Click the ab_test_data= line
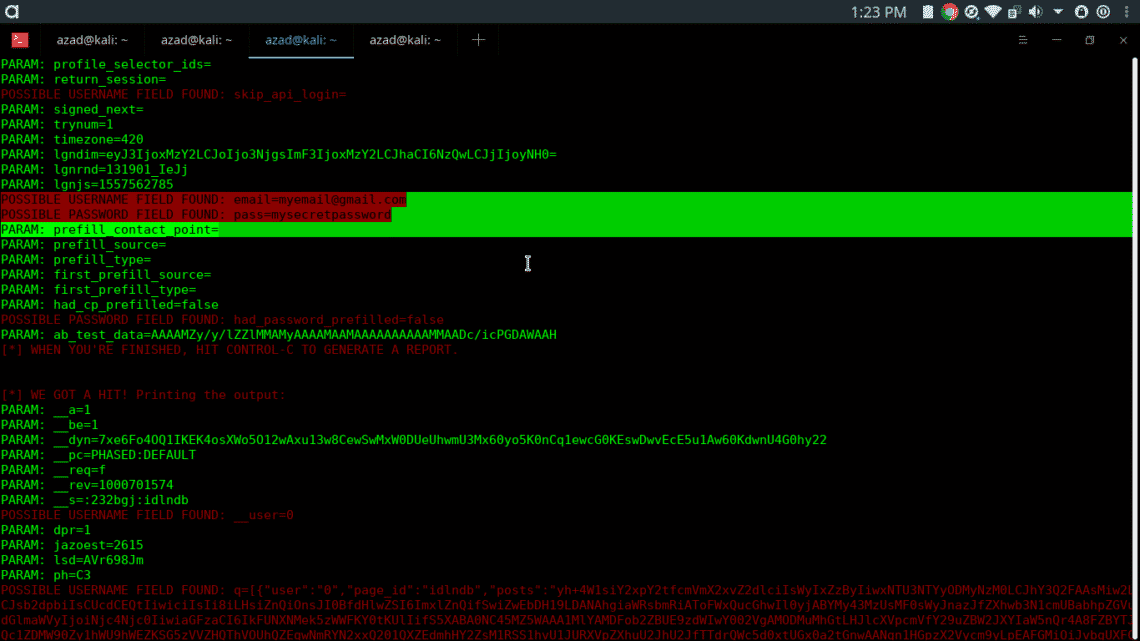This screenshot has height=641, width=1140. click(278, 334)
